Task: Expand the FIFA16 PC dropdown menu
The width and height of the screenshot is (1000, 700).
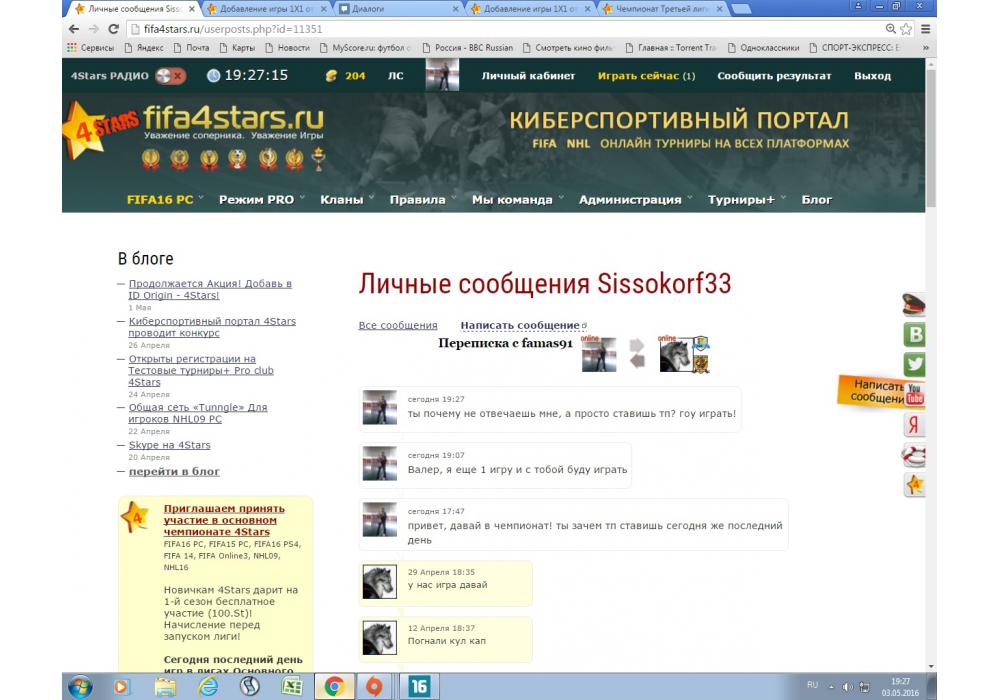Action: coord(164,199)
